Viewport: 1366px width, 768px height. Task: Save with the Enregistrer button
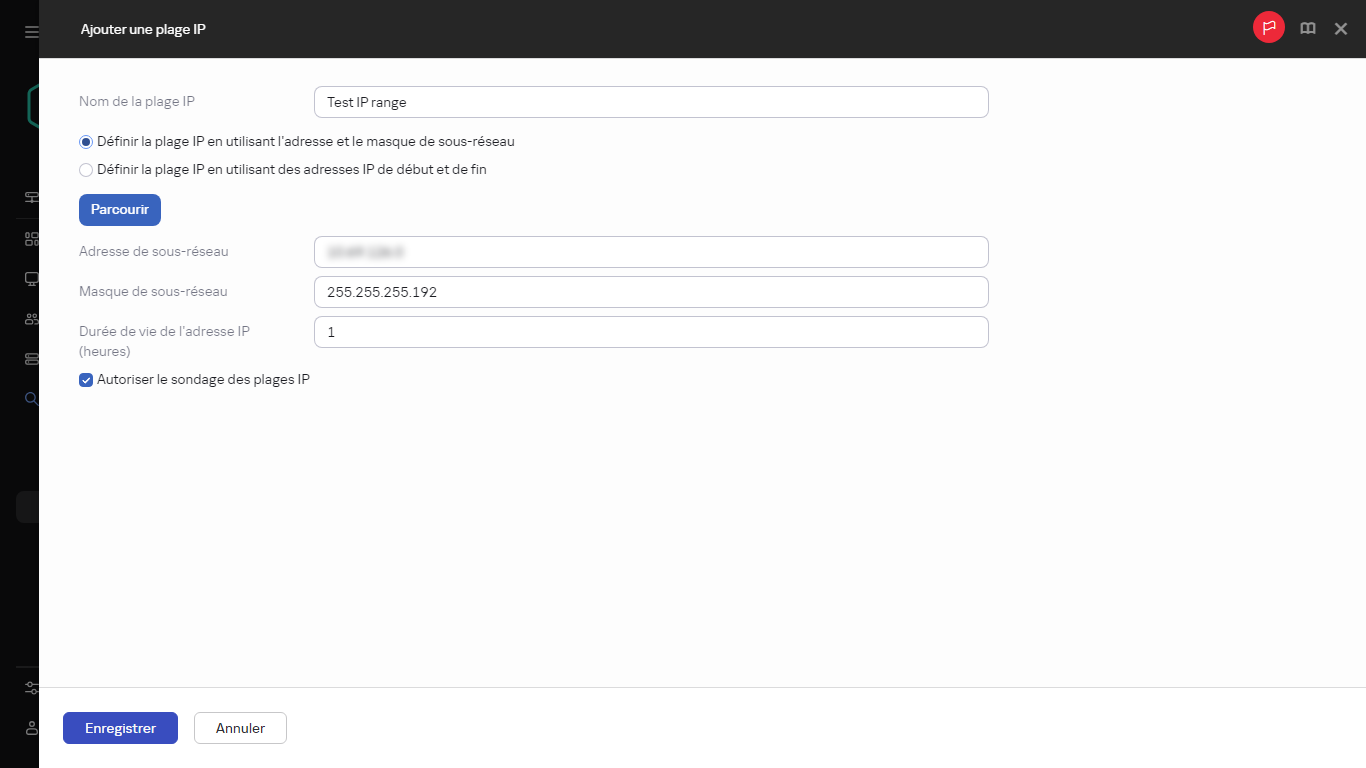120,728
